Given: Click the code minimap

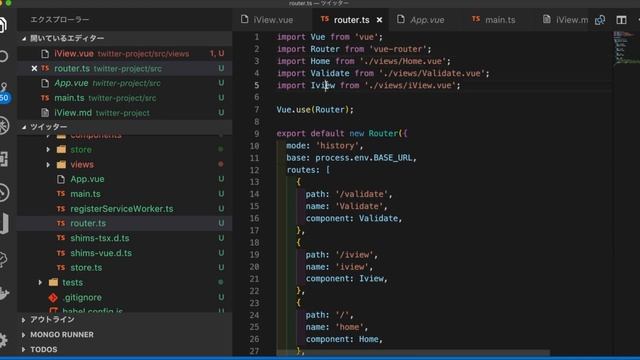Looking at the screenshot, I should point(626,48).
